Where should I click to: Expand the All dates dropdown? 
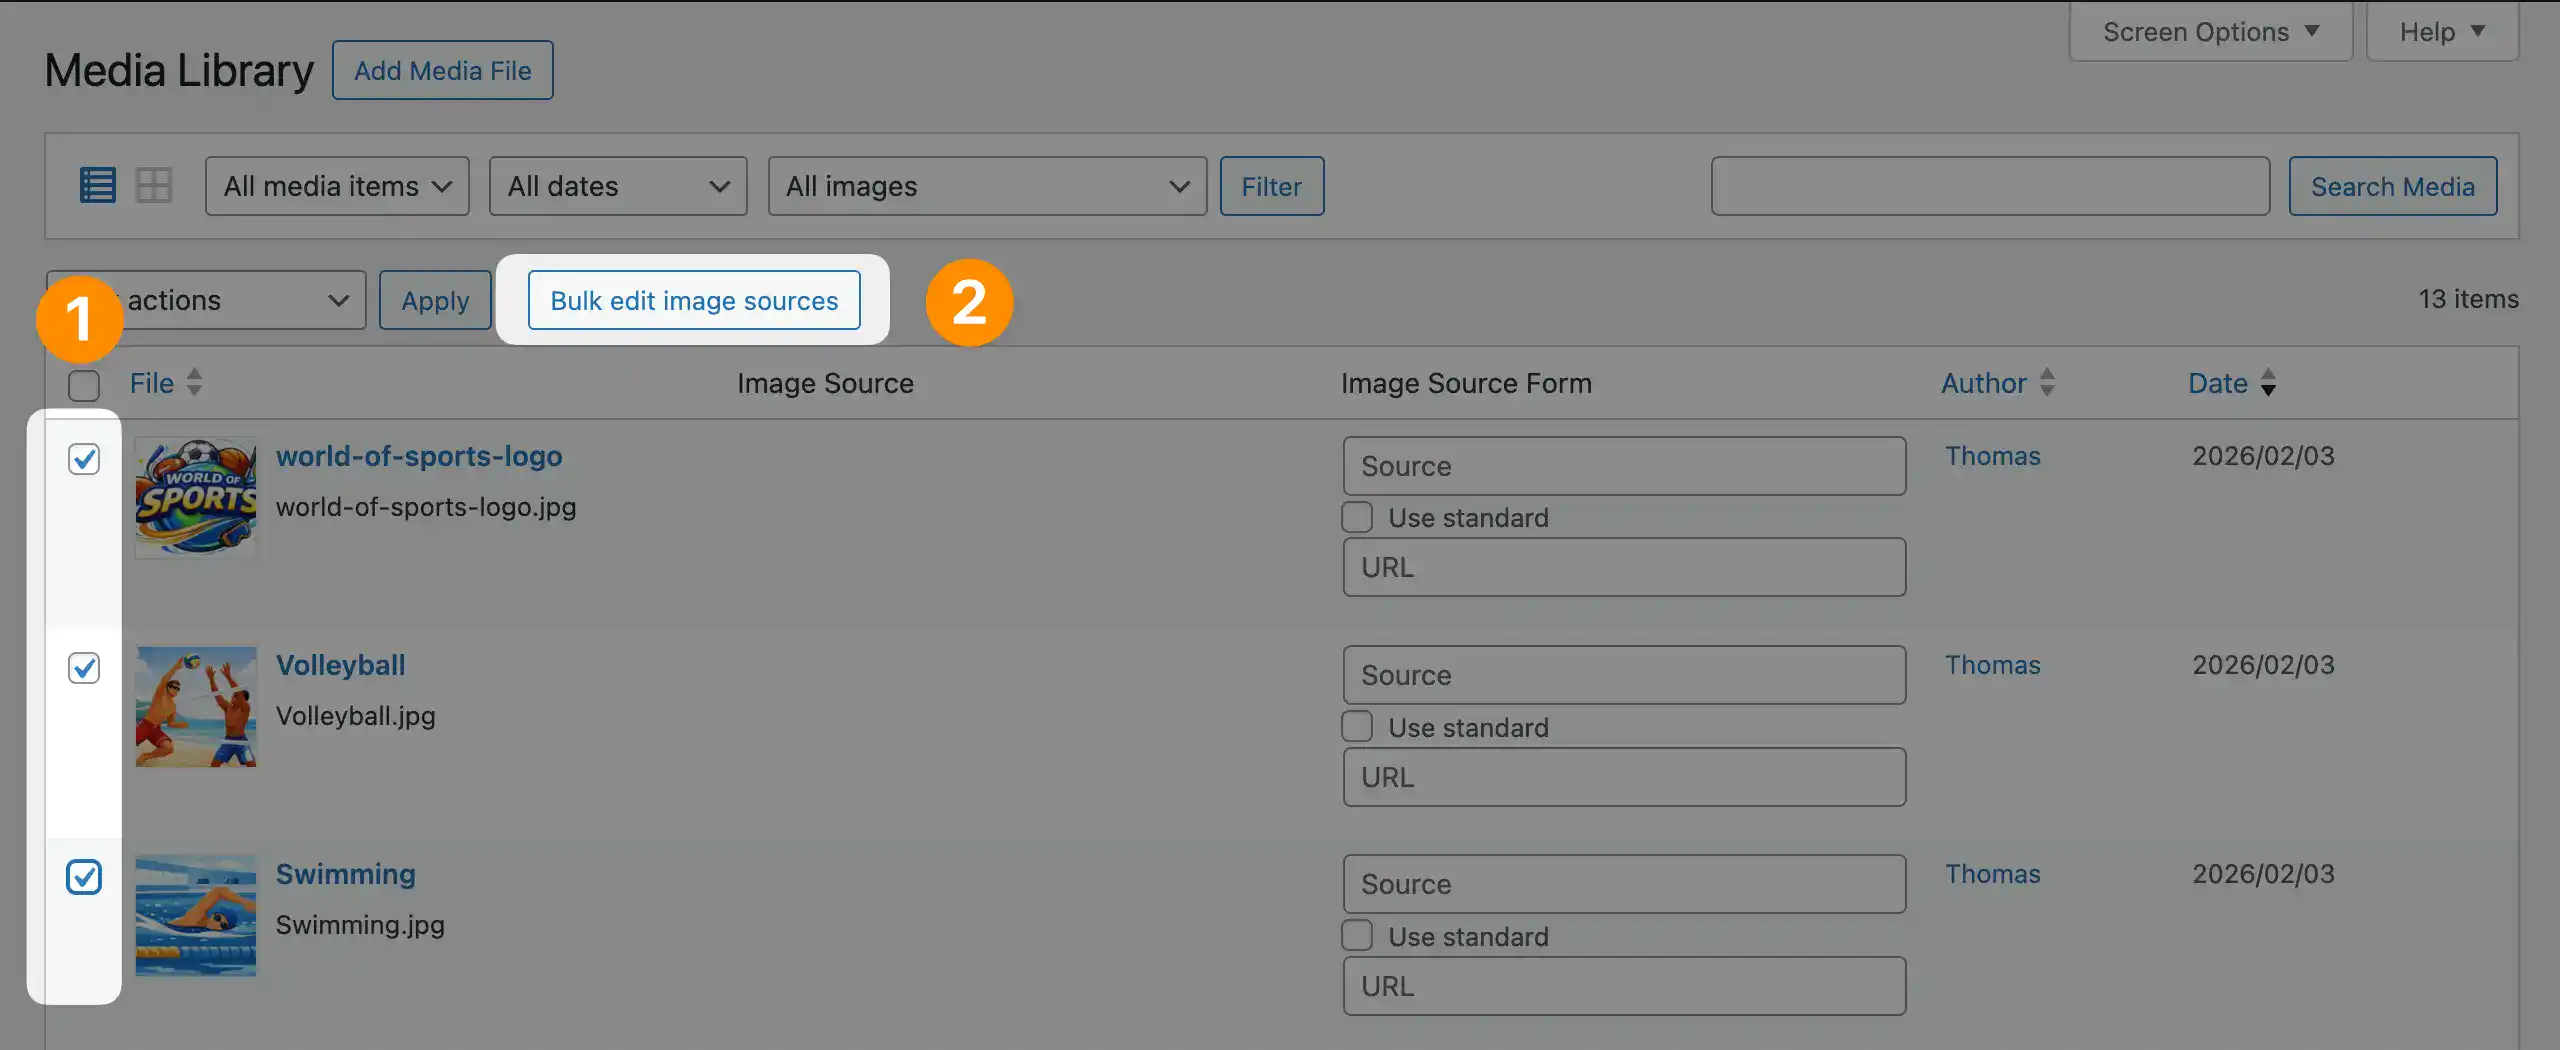pyautogui.click(x=617, y=186)
